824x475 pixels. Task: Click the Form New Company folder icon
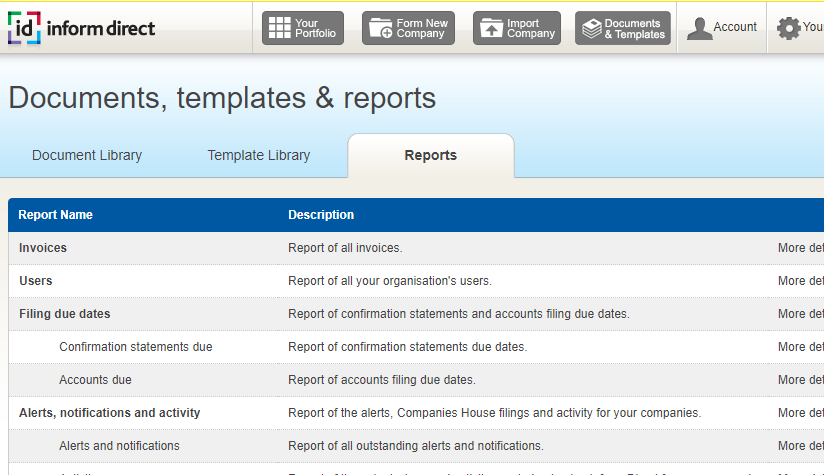coord(381,29)
